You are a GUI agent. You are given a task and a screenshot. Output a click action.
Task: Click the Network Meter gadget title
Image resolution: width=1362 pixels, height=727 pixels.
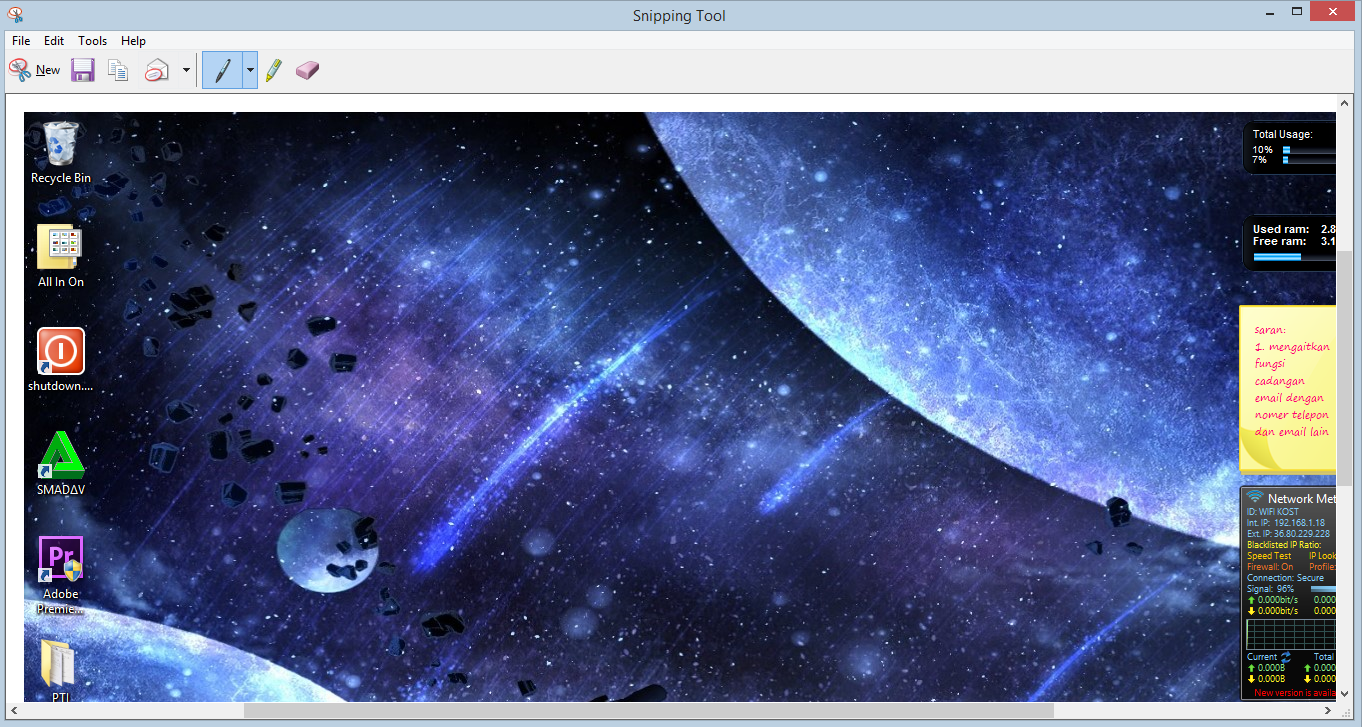click(x=1301, y=498)
